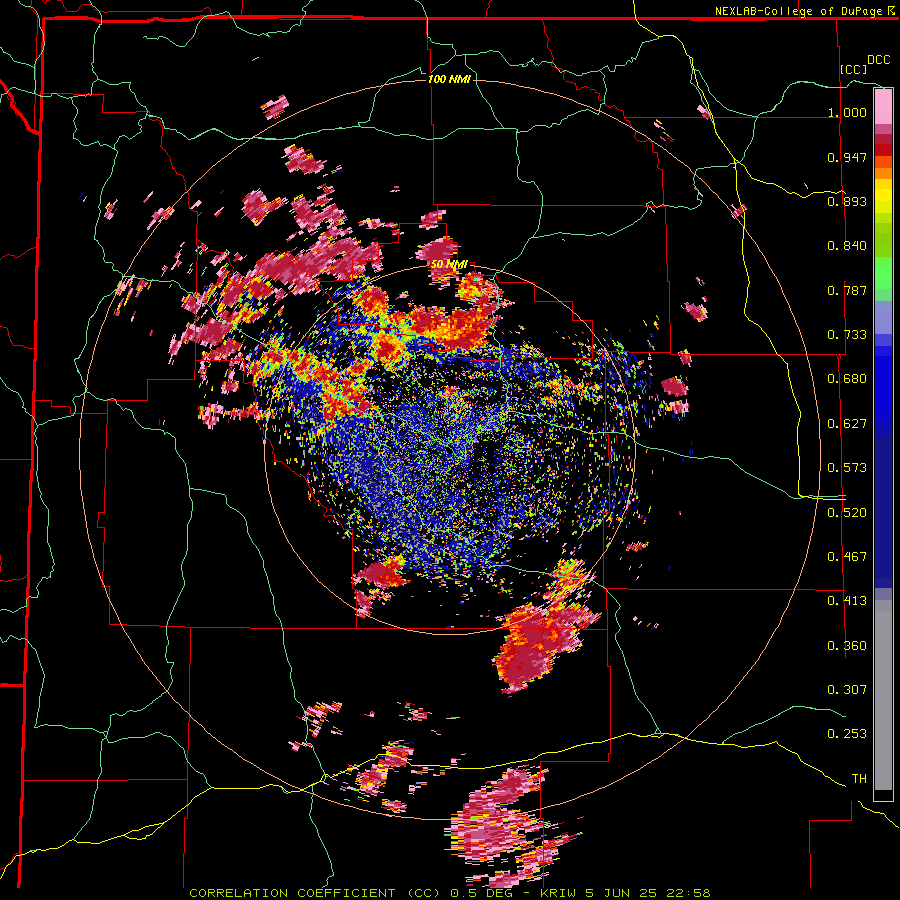
Task: Click the 0.413 color scale value
Action: (x=847, y=601)
